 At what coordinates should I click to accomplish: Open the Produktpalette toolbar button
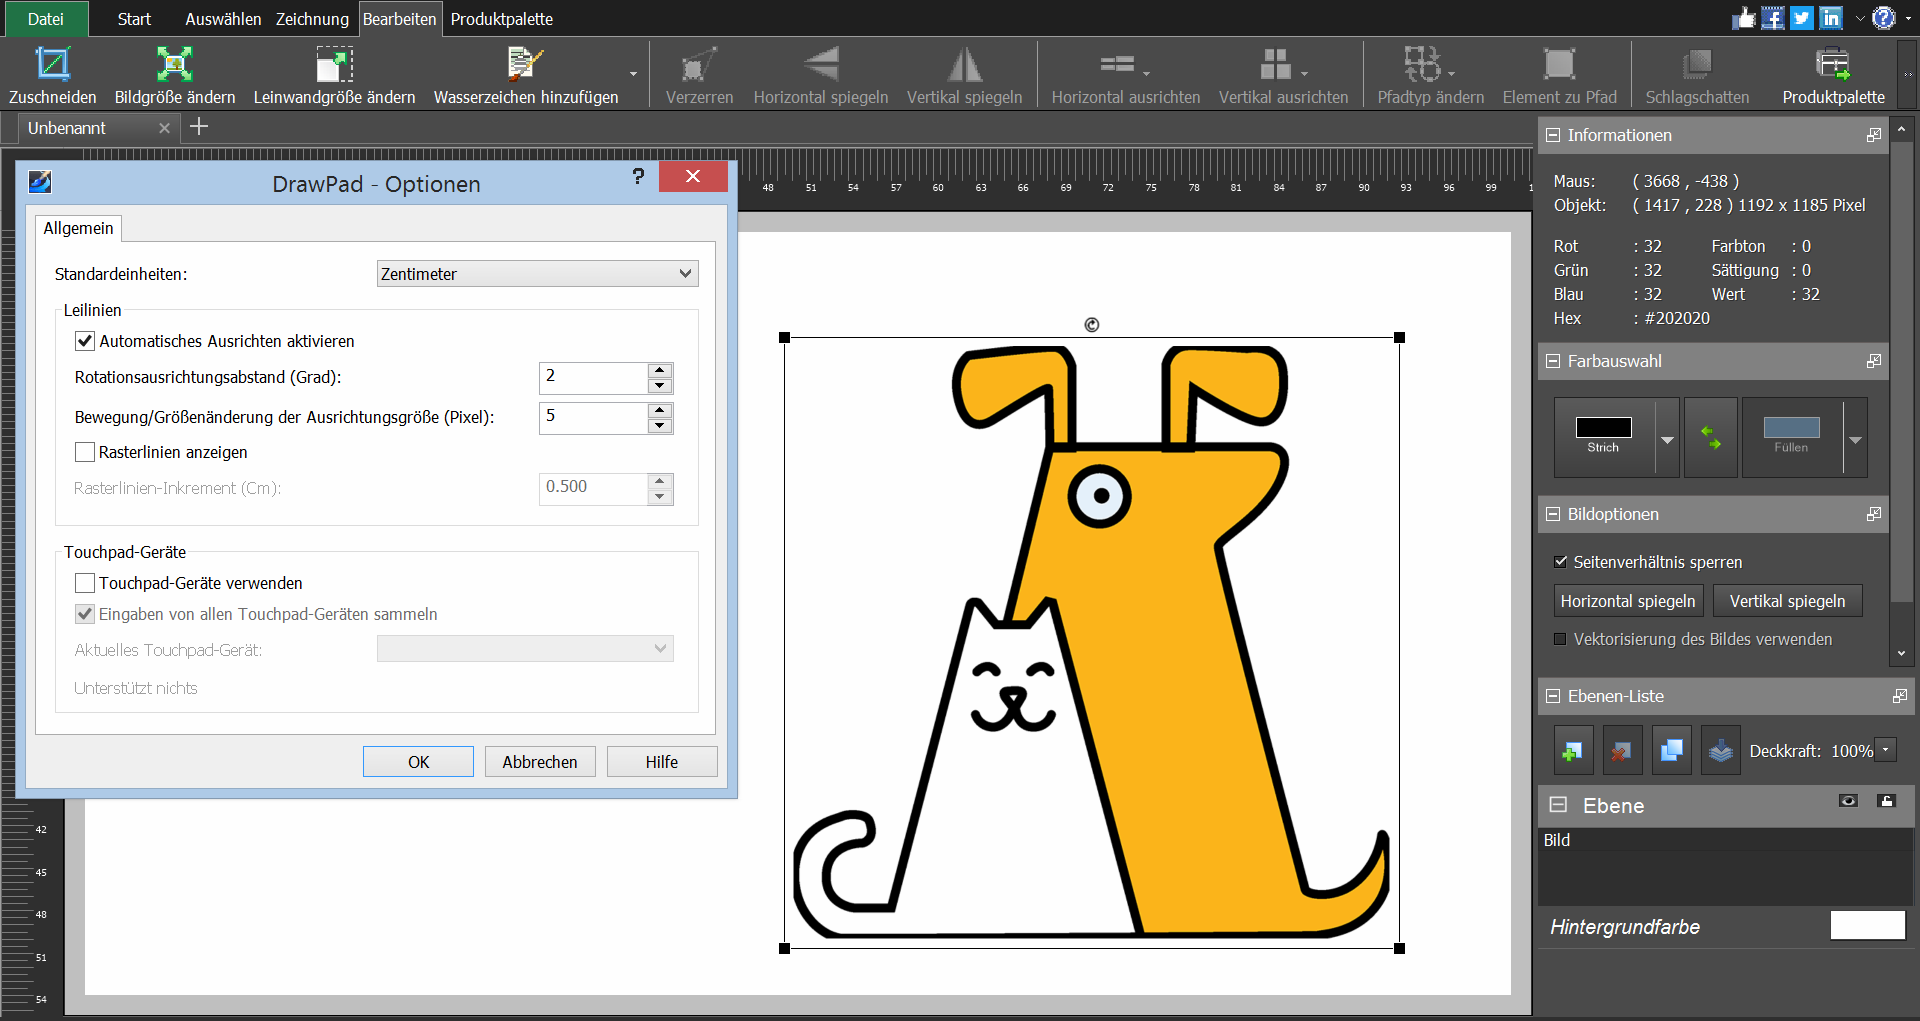pyautogui.click(x=1832, y=66)
